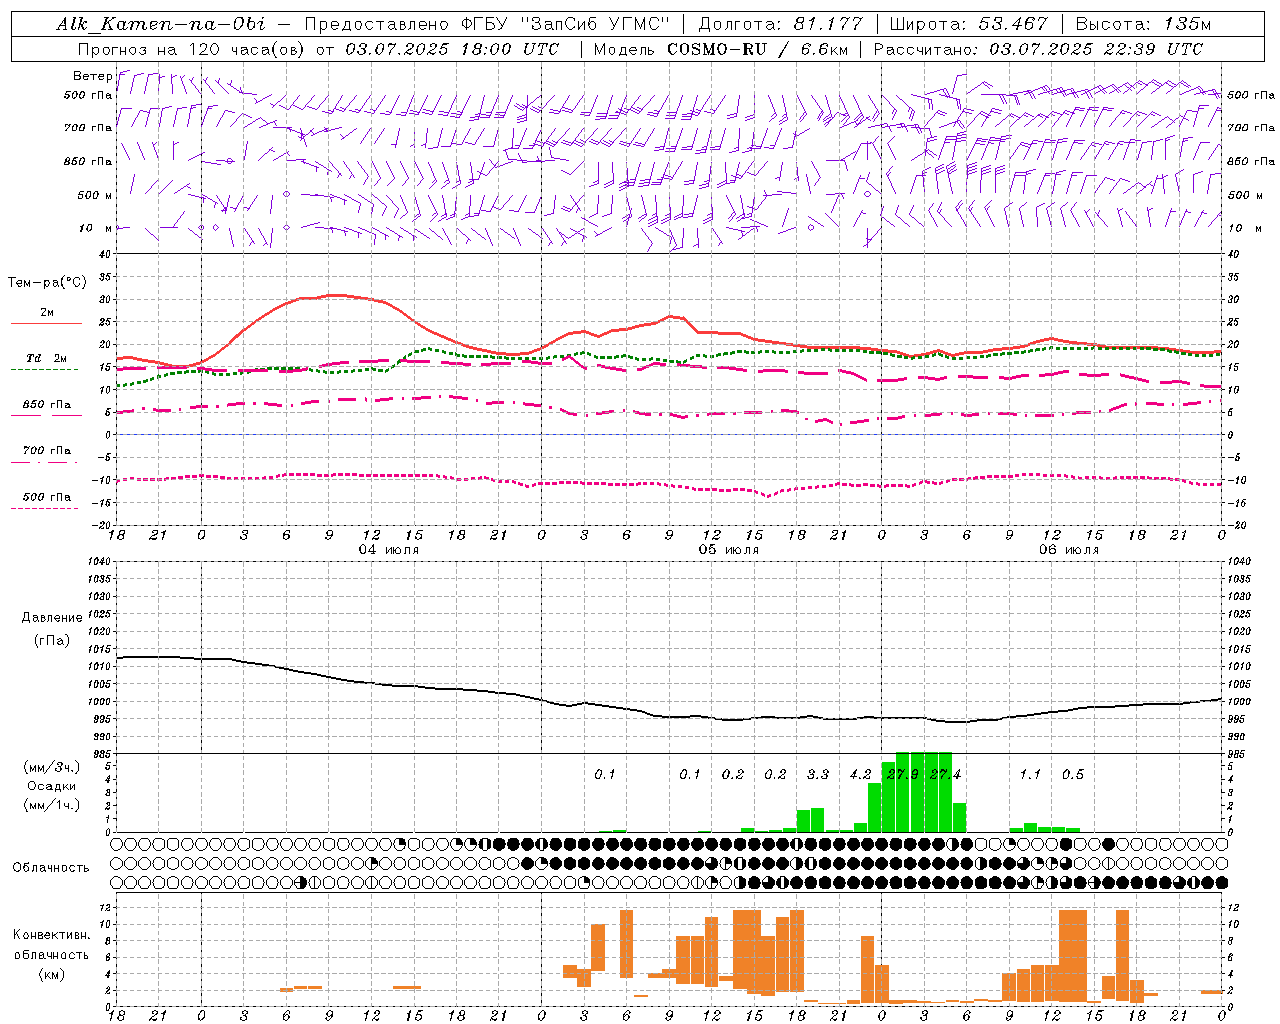
Task: Click the provider text ФГБУ "ЗапСиб УГМС"
Action: [565, 24]
